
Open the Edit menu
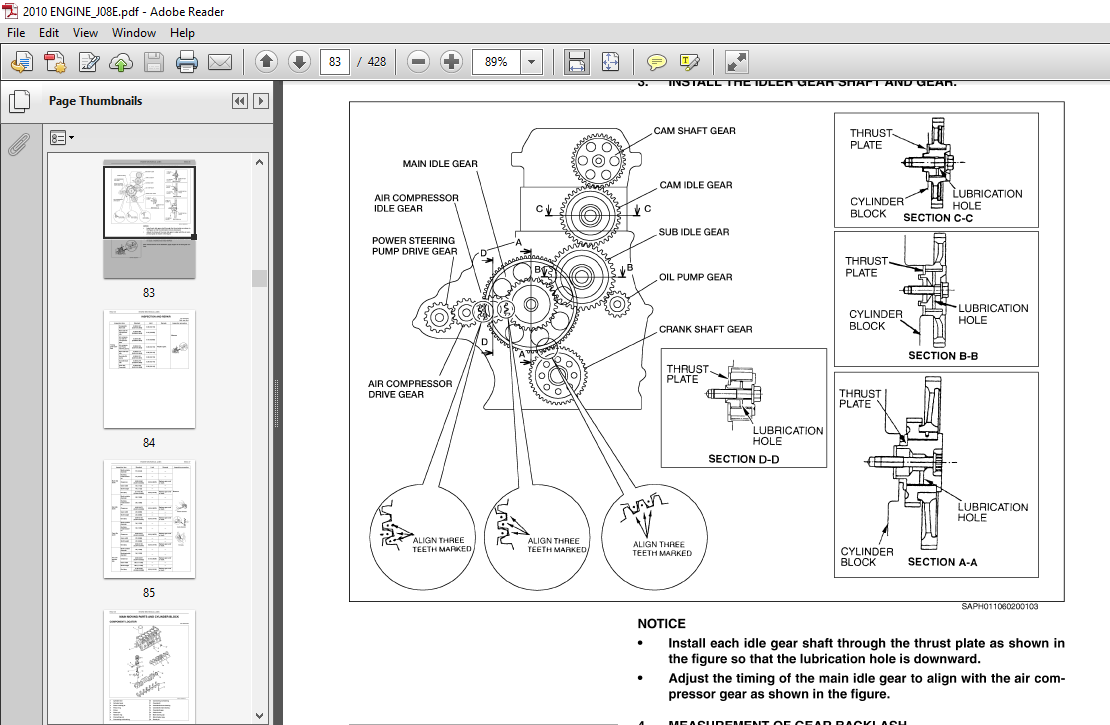coord(49,33)
